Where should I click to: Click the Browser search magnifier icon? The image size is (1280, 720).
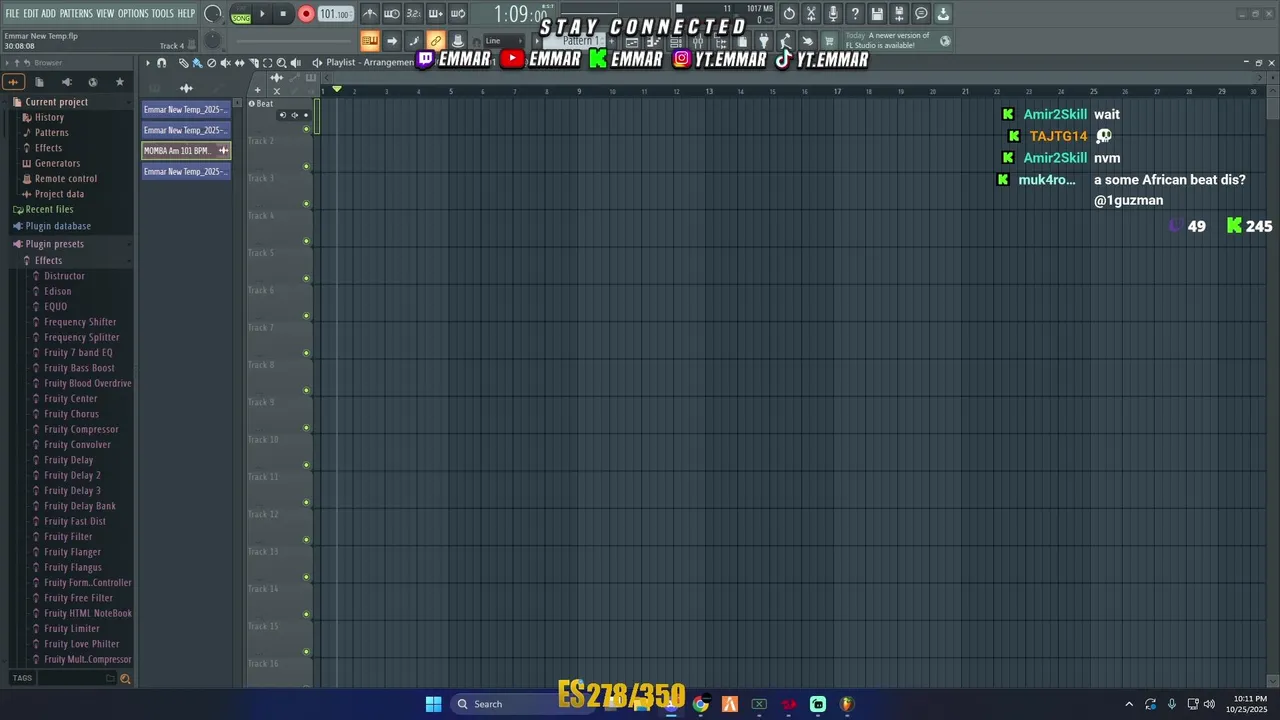click(125, 678)
